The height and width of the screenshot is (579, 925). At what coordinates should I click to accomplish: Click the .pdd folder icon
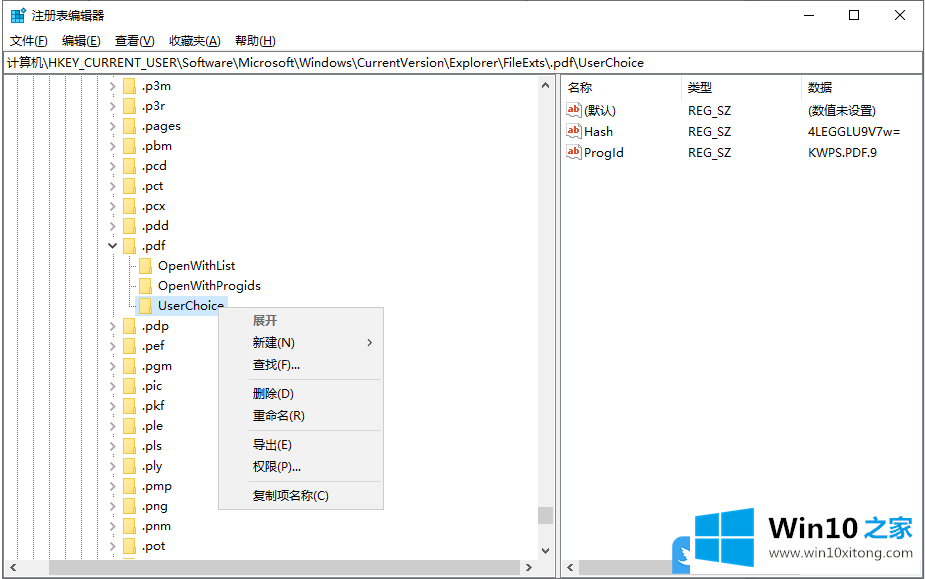point(129,226)
